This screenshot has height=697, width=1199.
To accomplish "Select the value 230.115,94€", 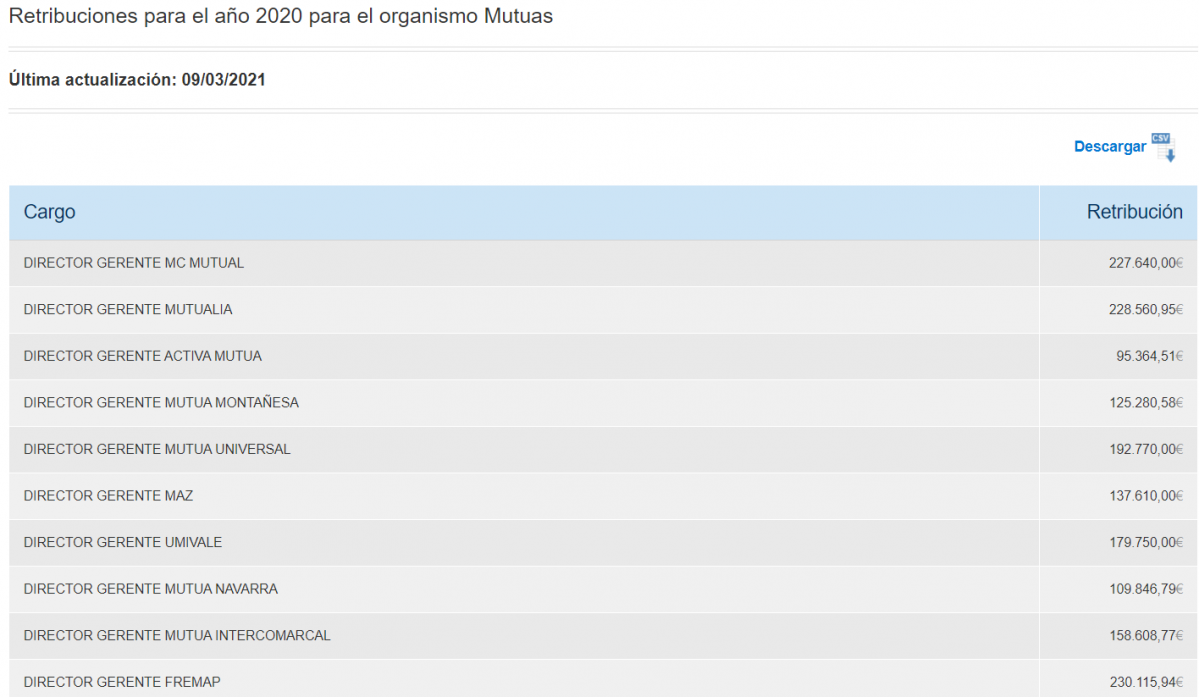I will click(1145, 682).
